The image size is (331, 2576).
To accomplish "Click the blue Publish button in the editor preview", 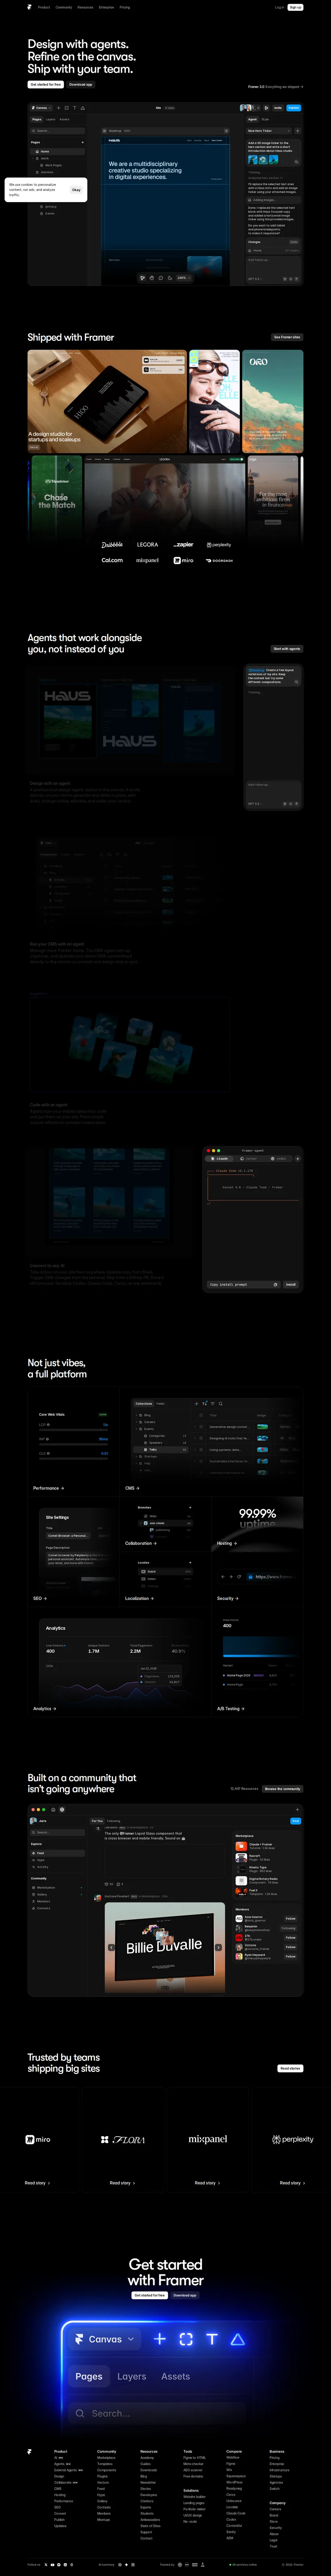I will point(293,108).
